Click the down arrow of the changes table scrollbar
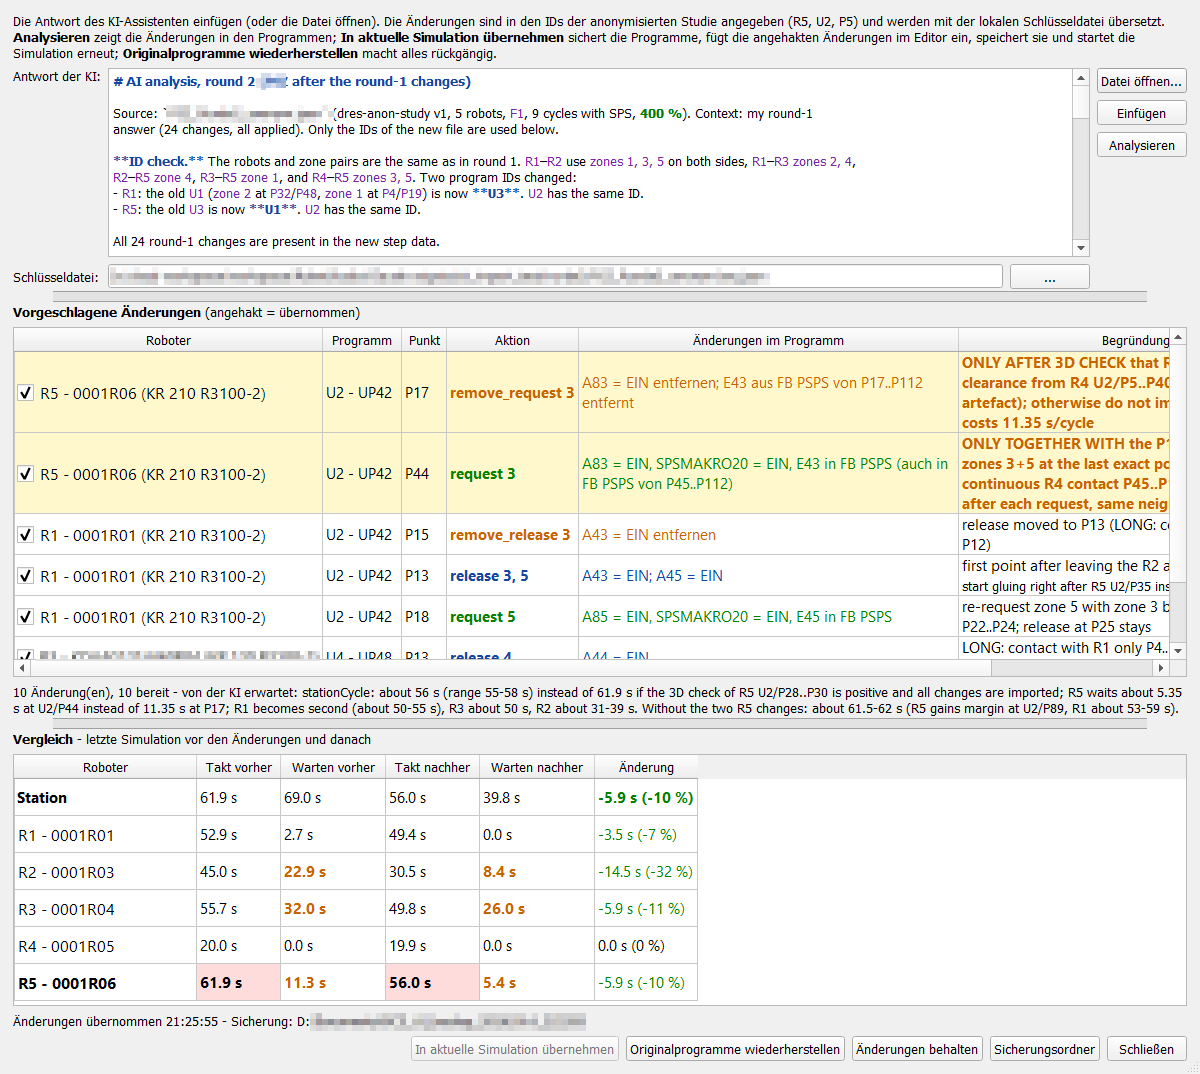Screen dimensions: 1200x1074 click(1178, 651)
